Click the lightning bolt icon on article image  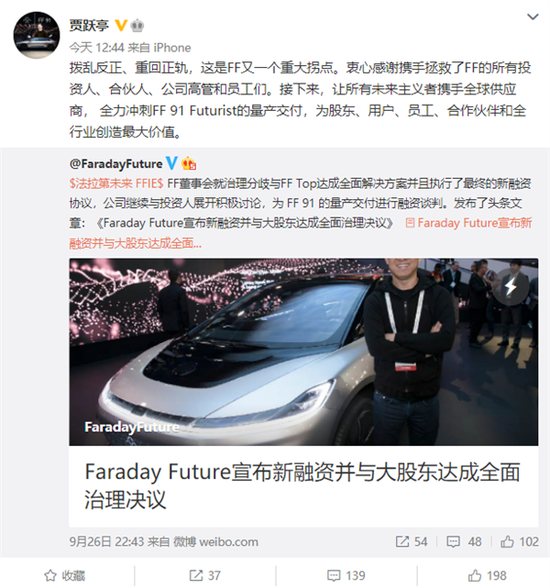pyautogui.click(x=510, y=287)
